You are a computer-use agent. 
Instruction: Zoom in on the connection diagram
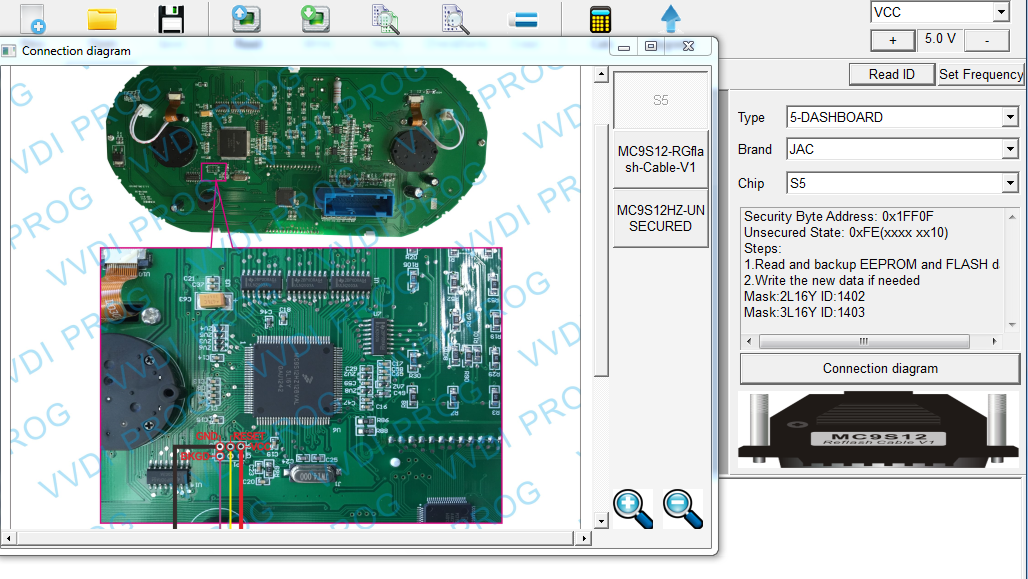pos(633,508)
